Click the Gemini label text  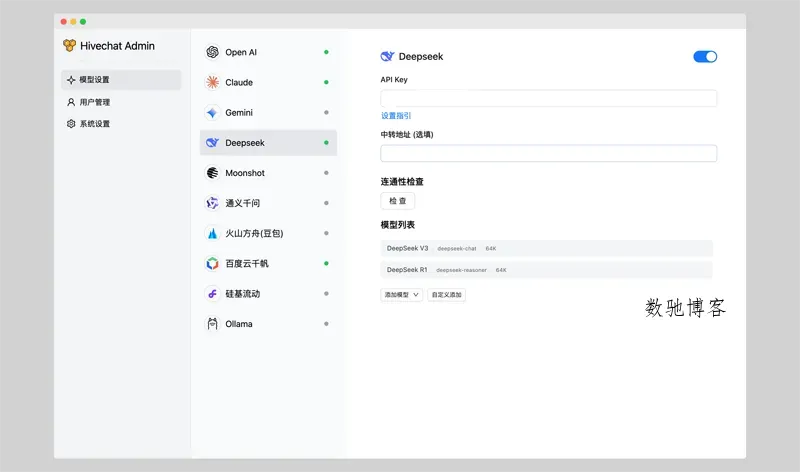[239, 112]
